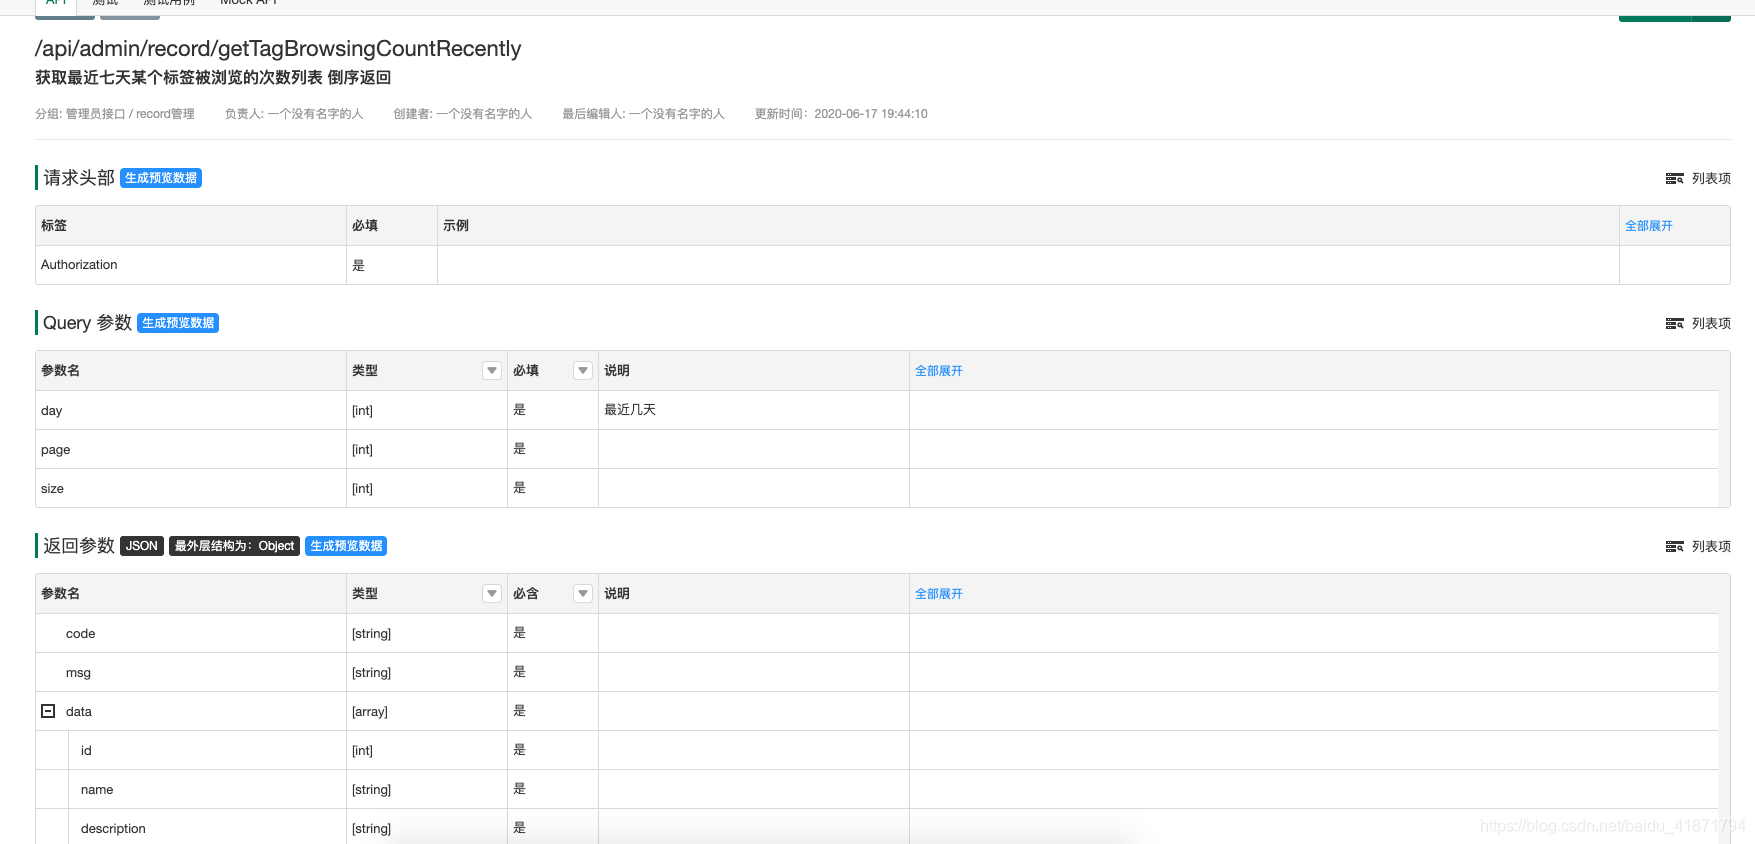Viewport: 1755px width, 844px height.
Task: Open 必含 filter dropdown in 返回参数 table
Action: (583, 594)
